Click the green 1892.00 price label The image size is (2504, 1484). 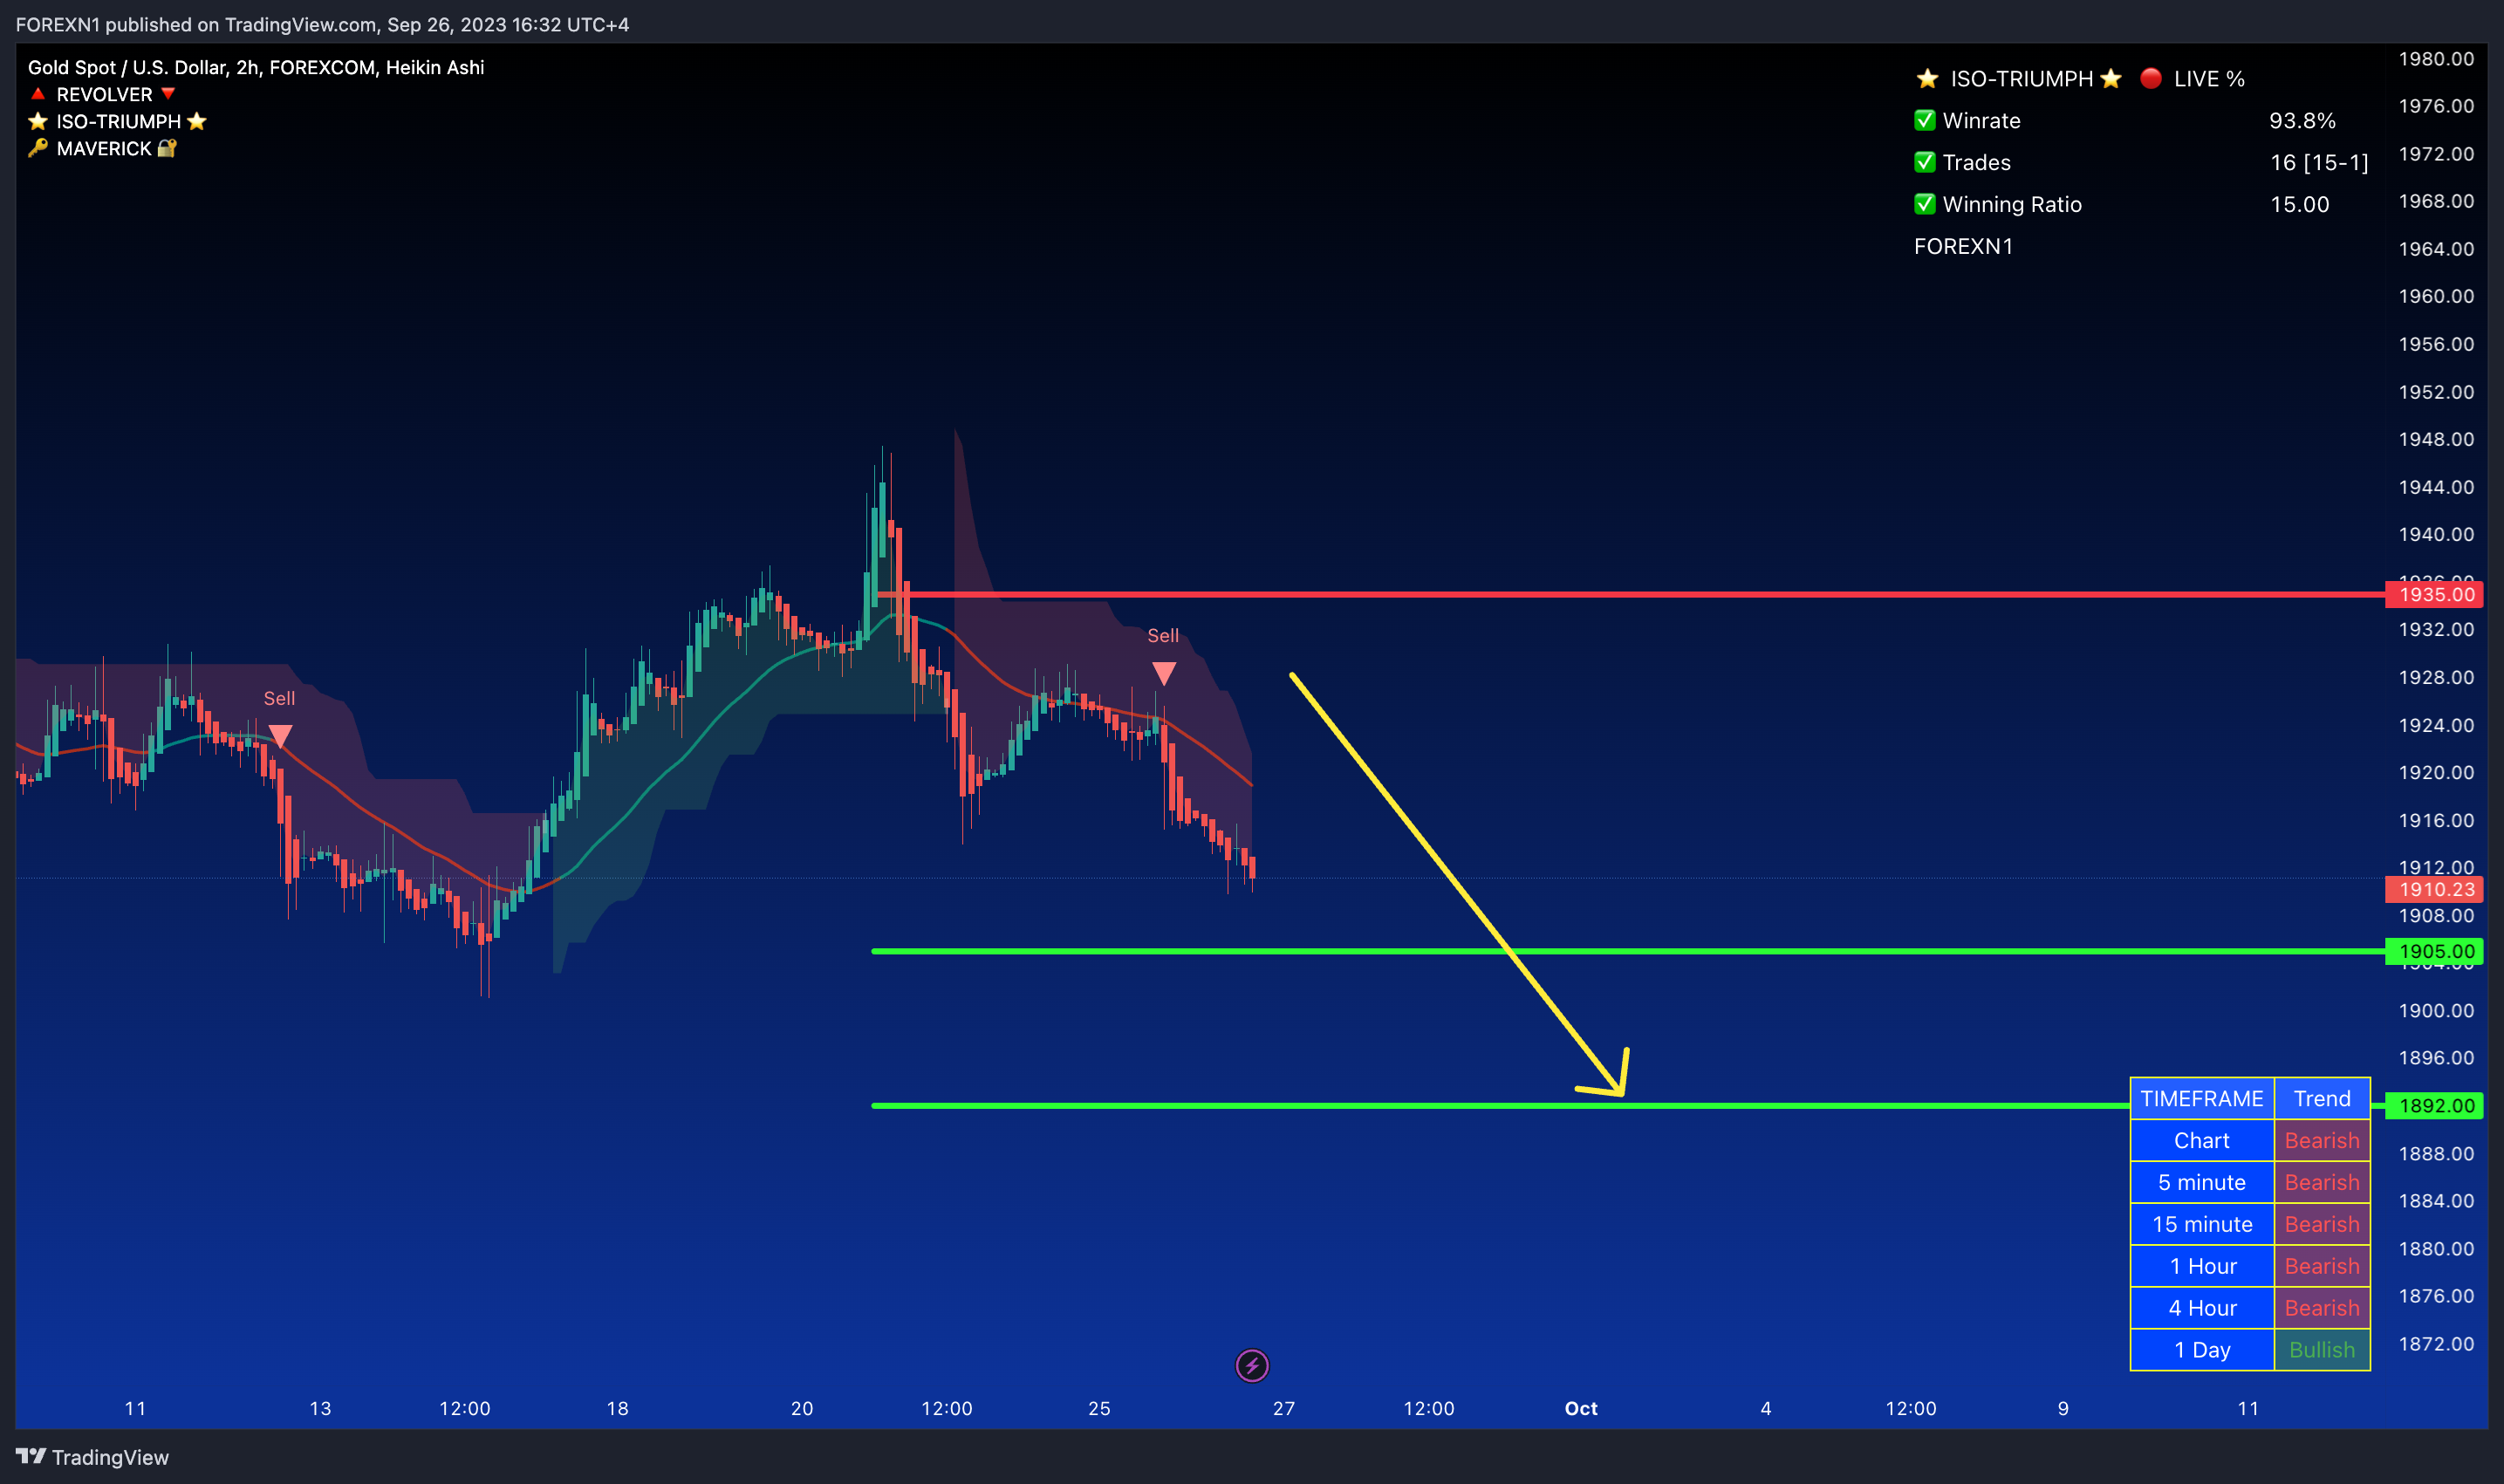pyautogui.click(x=2436, y=1105)
